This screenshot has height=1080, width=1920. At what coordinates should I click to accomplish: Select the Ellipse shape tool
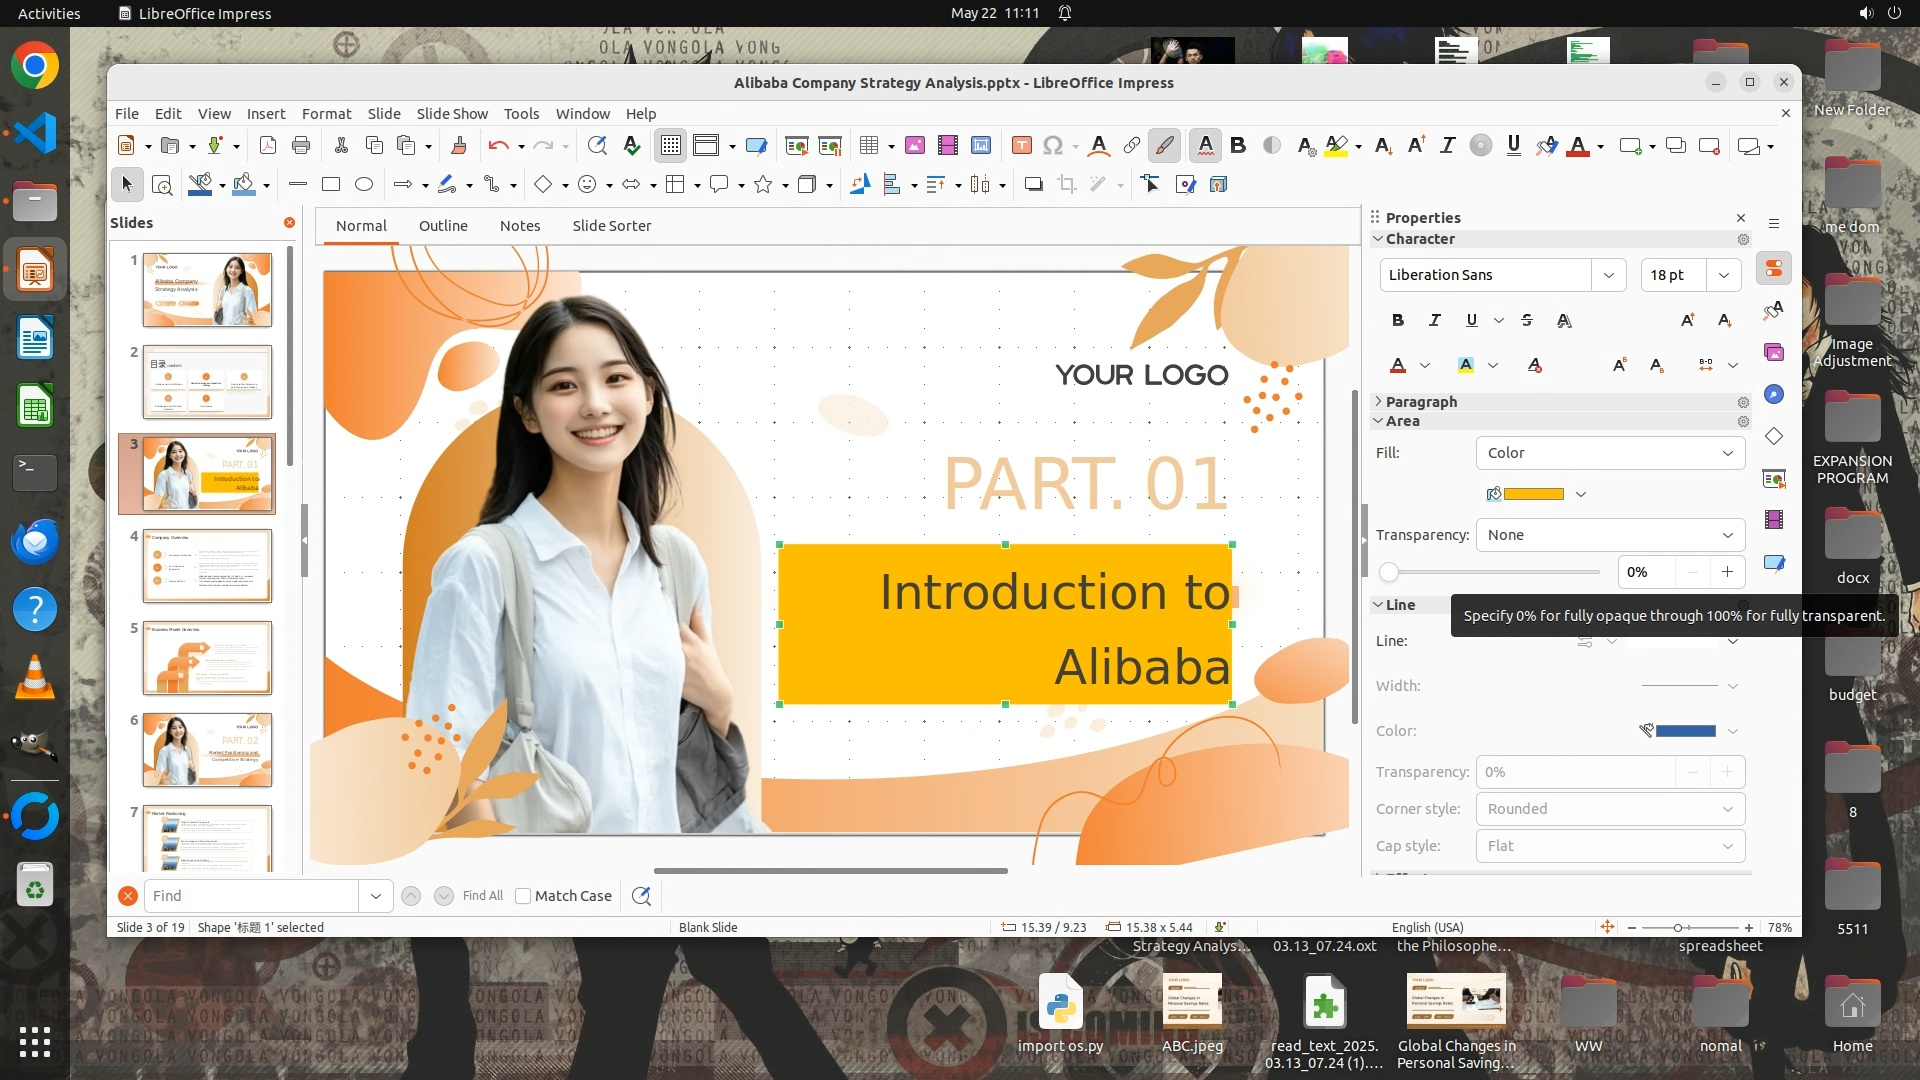pyautogui.click(x=364, y=185)
